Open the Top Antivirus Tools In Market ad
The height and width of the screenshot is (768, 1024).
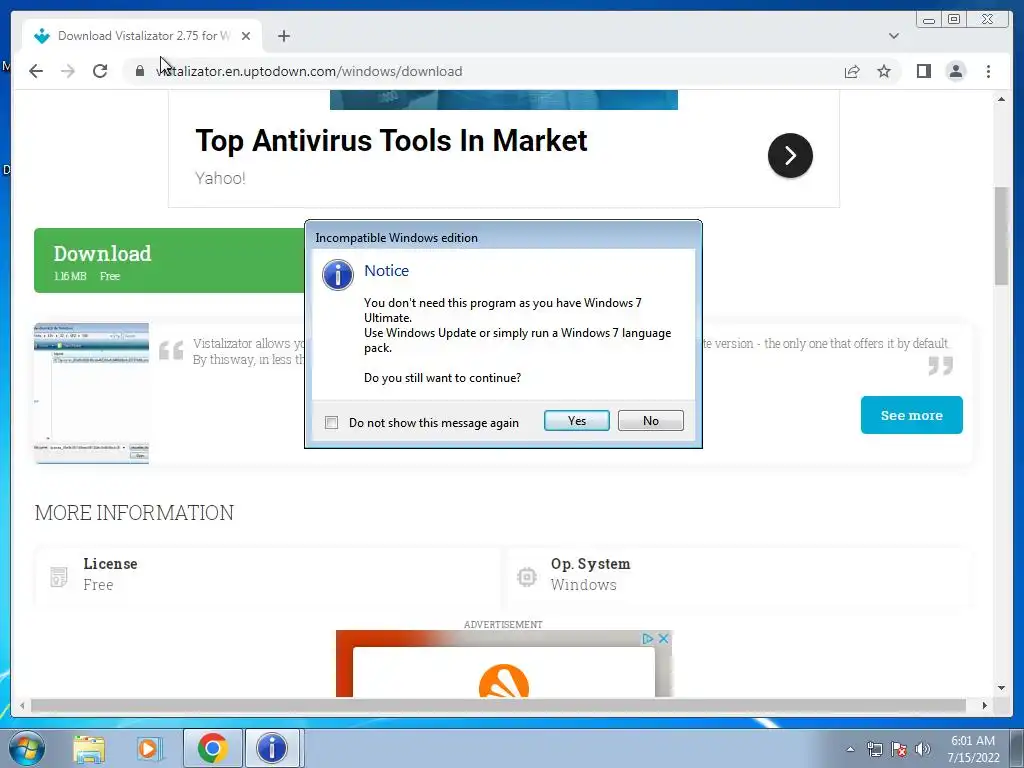tap(391, 140)
